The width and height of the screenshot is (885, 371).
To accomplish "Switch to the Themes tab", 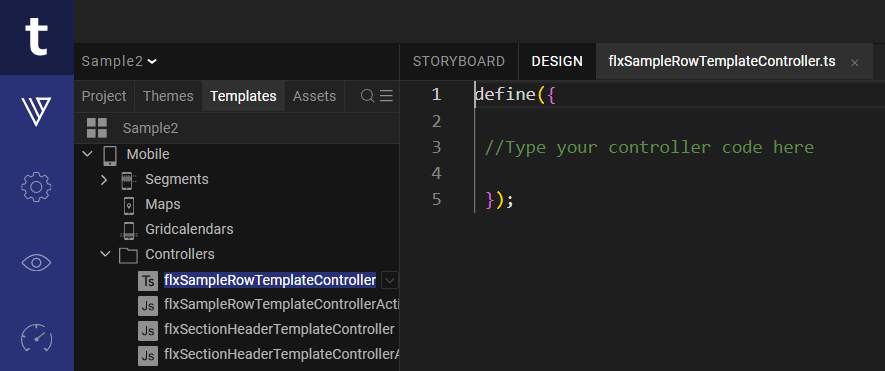I will (168, 96).
